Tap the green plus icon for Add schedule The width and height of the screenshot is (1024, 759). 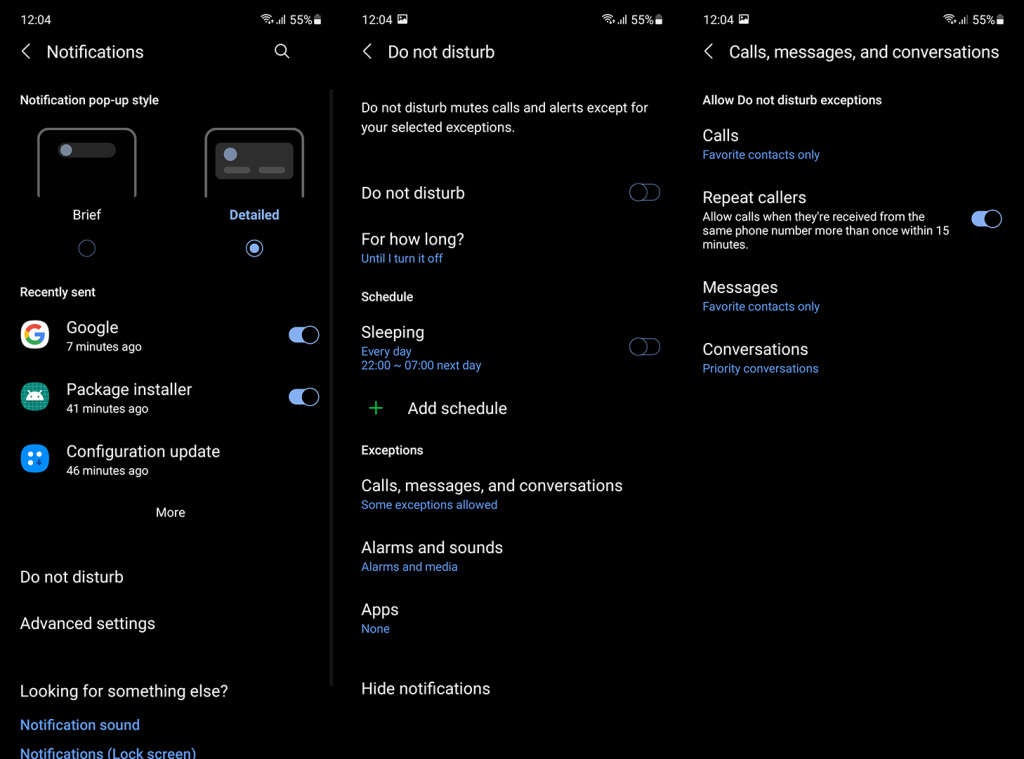pos(376,408)
